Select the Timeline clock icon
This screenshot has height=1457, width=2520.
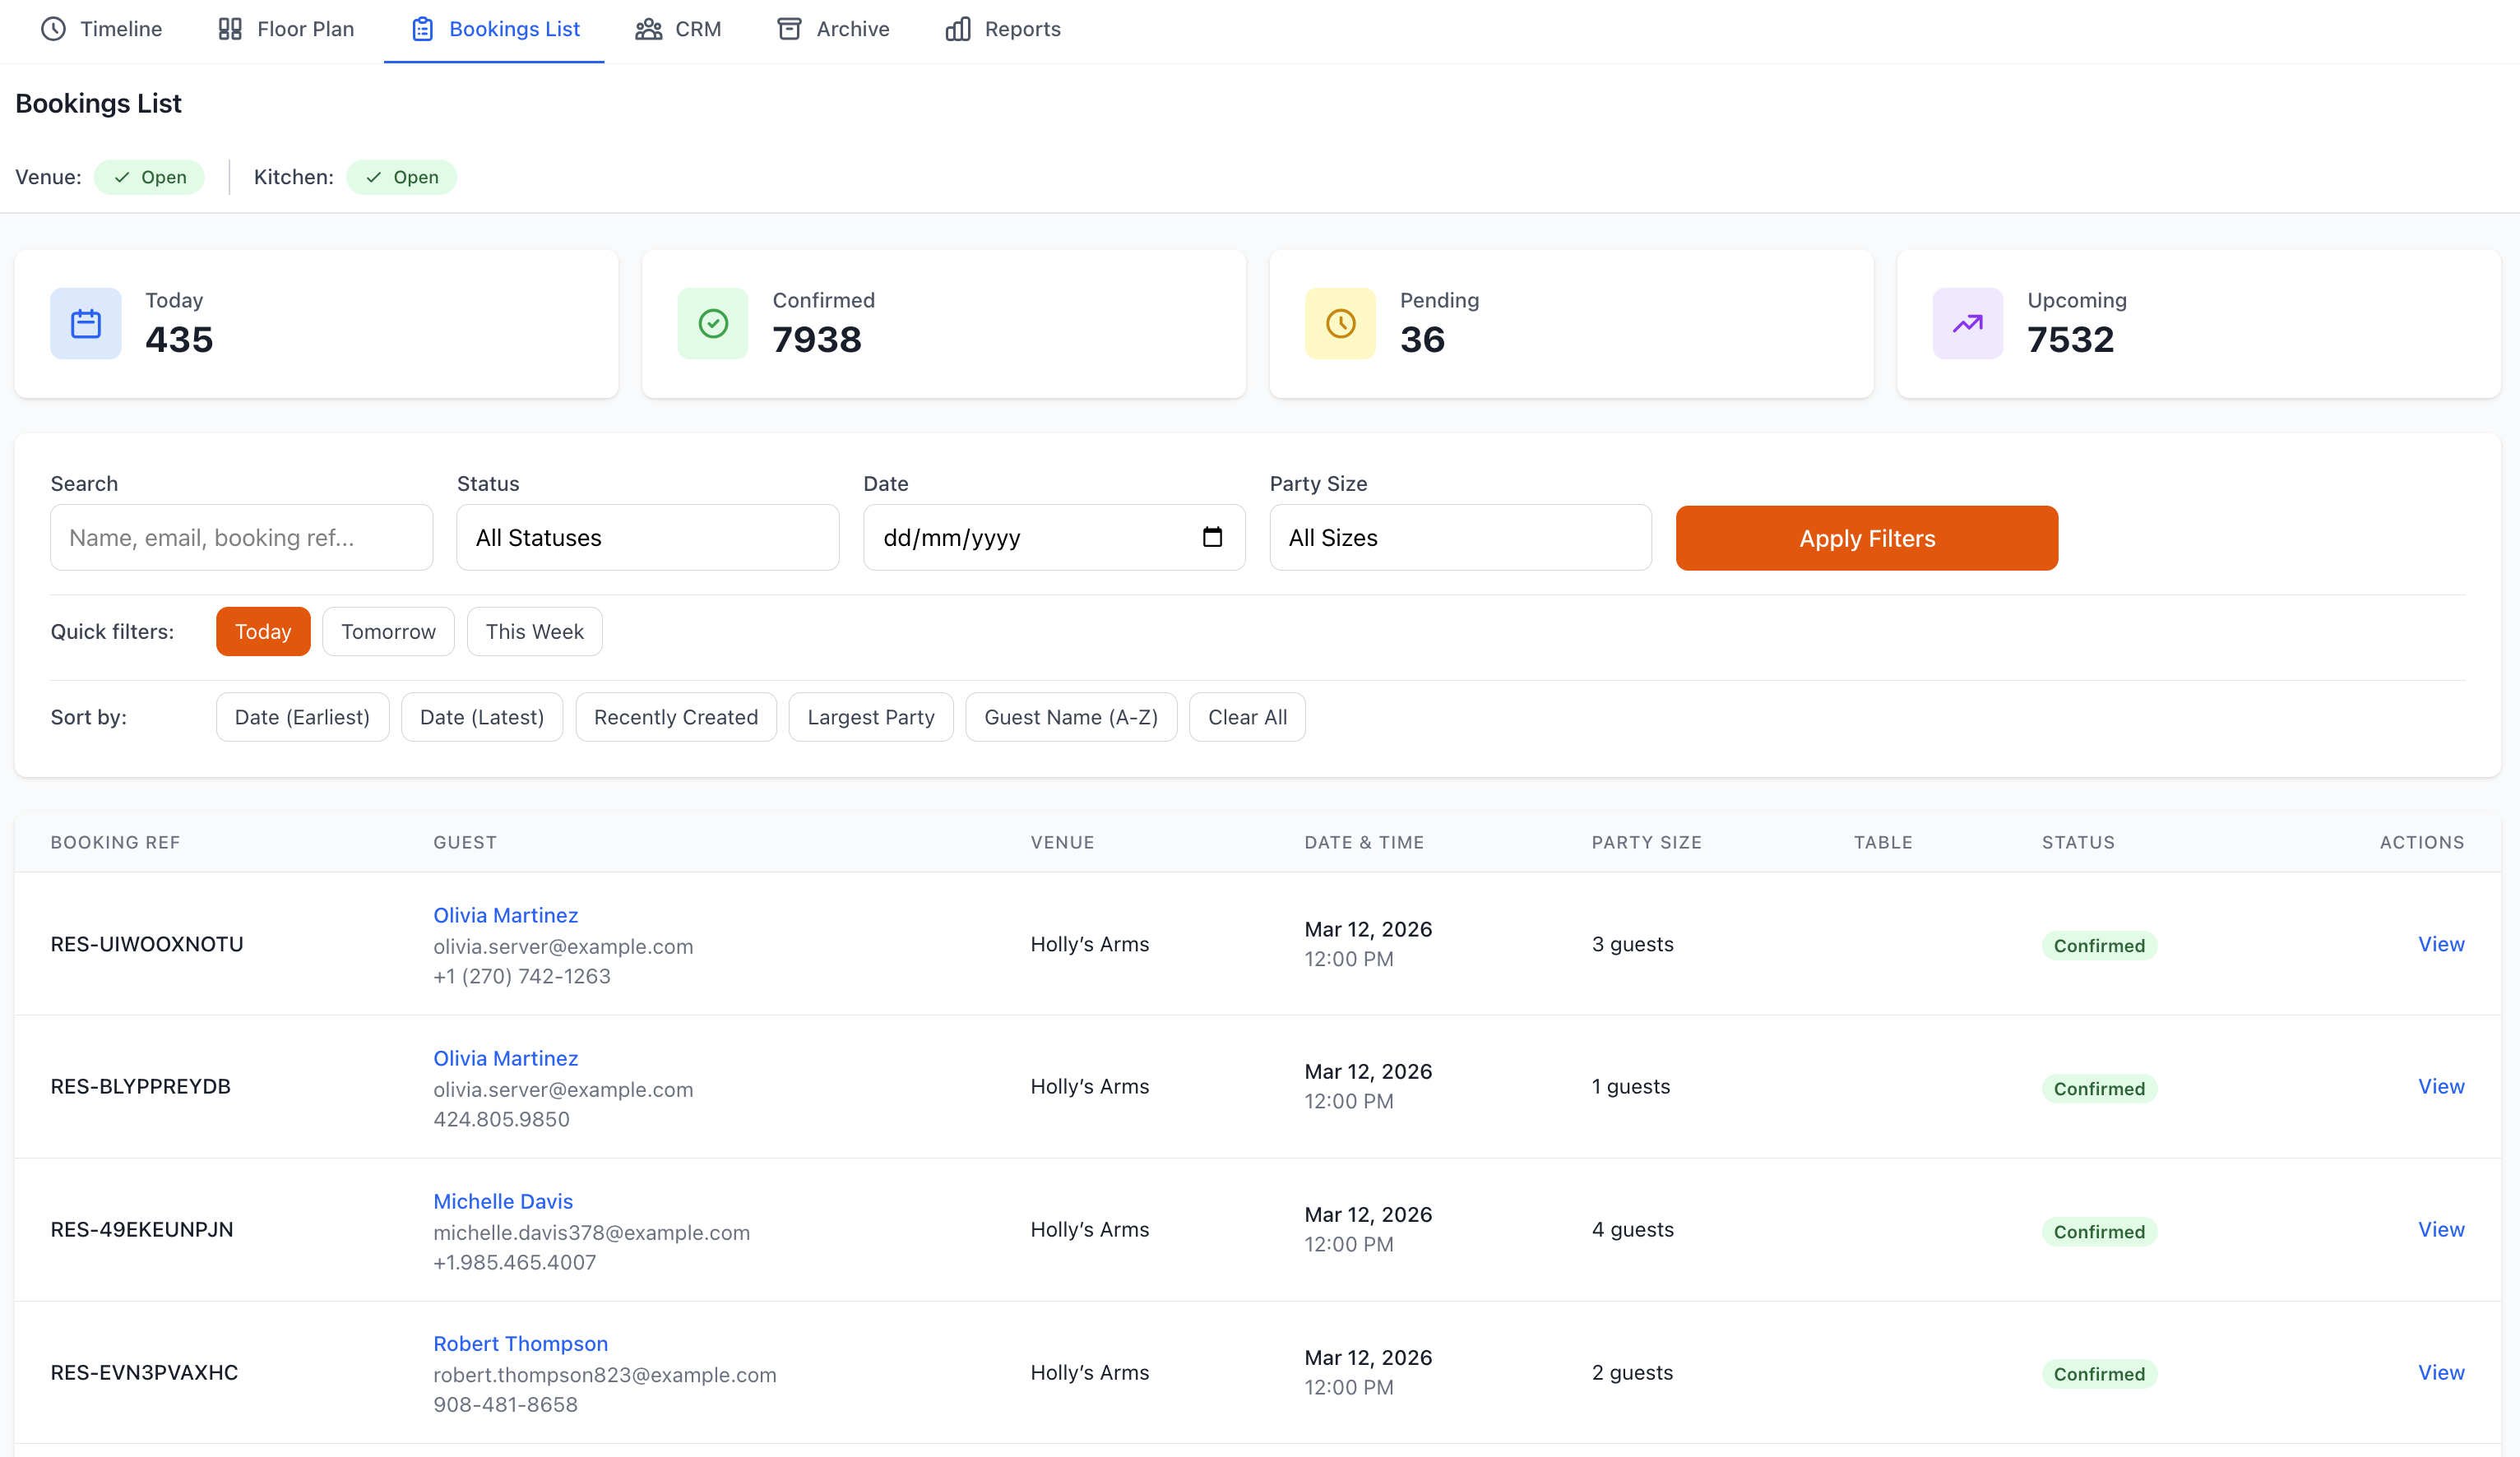click(53, 29)
